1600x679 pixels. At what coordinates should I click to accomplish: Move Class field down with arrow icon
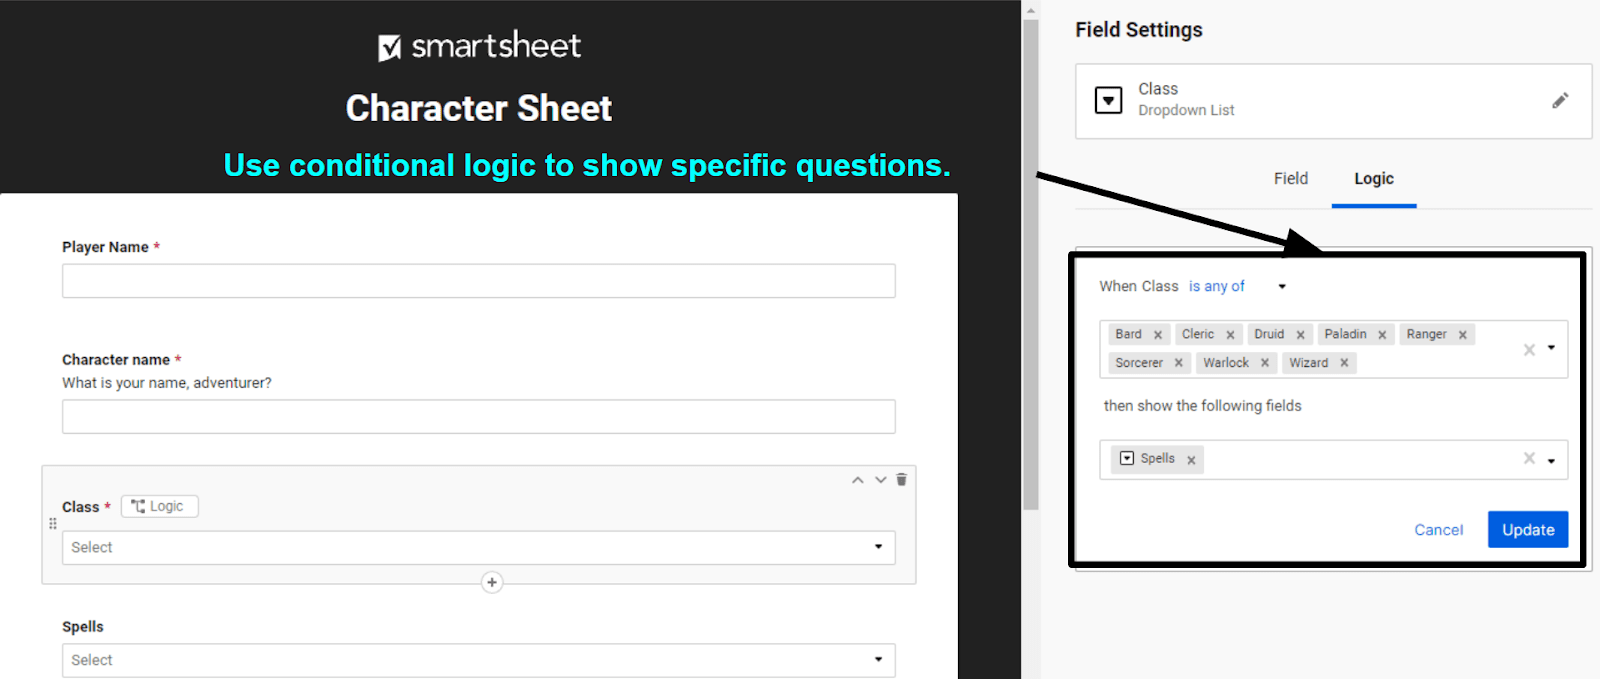click(880, 480)
